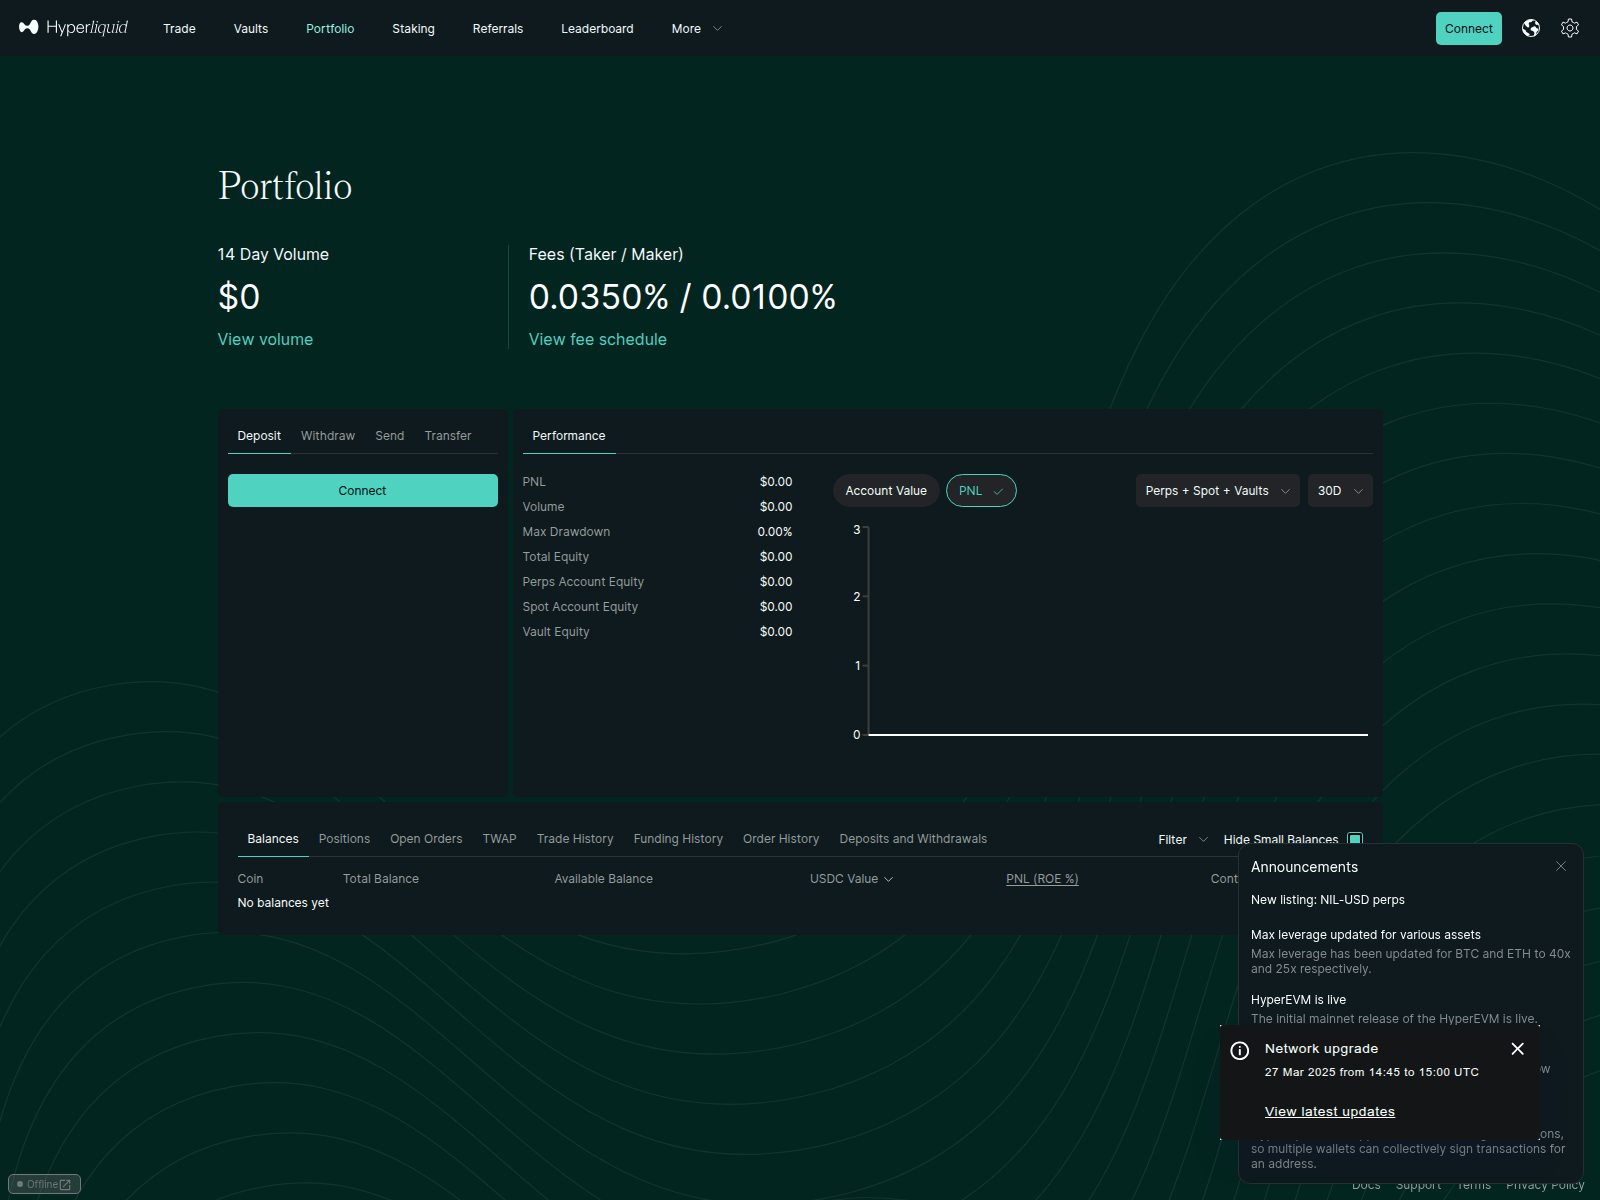Select the PNL chart toggle
Image resolution: width=1600 pixels, height=1200 pixels.
pyautogui.click(x=980, y=491)
